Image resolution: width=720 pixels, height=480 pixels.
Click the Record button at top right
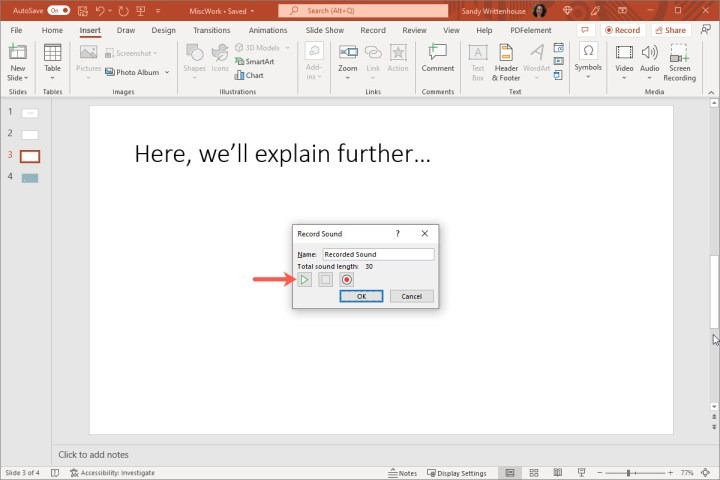(x=623, y=30)
